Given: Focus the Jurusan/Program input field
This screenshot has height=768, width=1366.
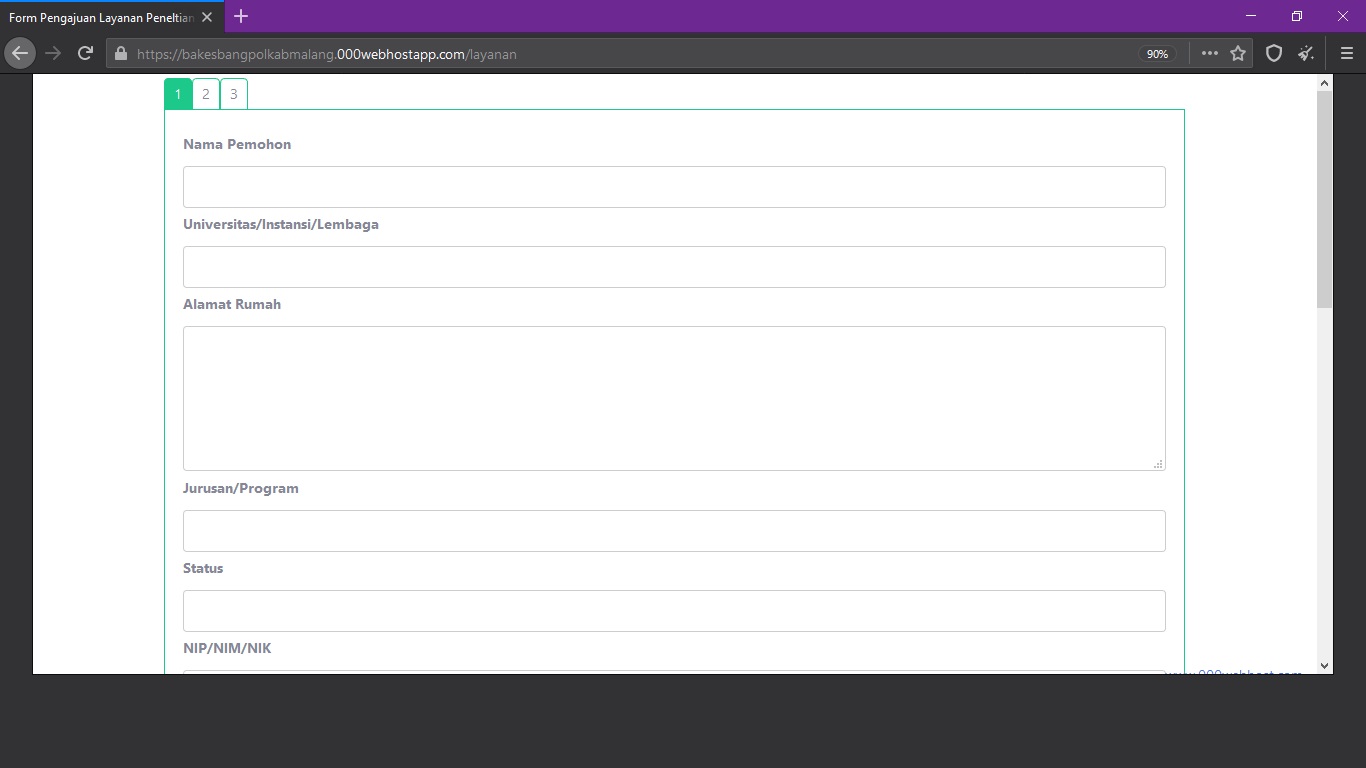Looking at the screenshot, I should pyautogui.click(x=674, y=531).
